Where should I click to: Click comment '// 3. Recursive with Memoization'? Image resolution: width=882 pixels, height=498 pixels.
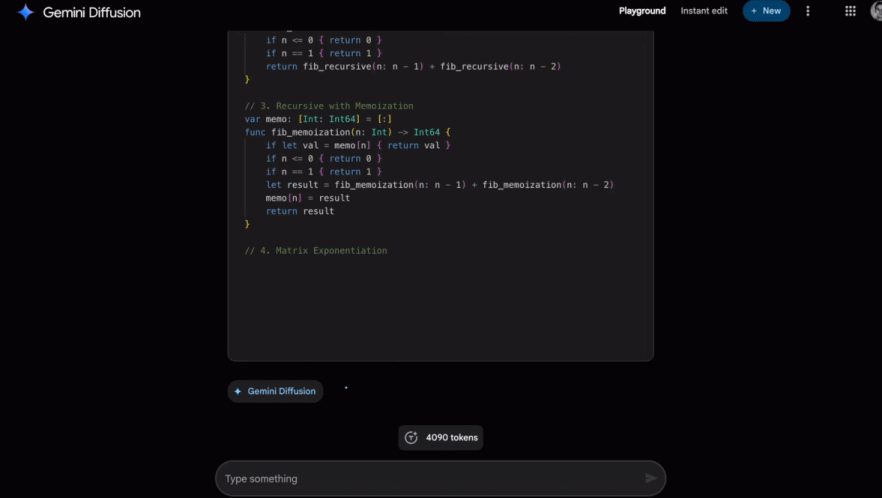(329, 106)
